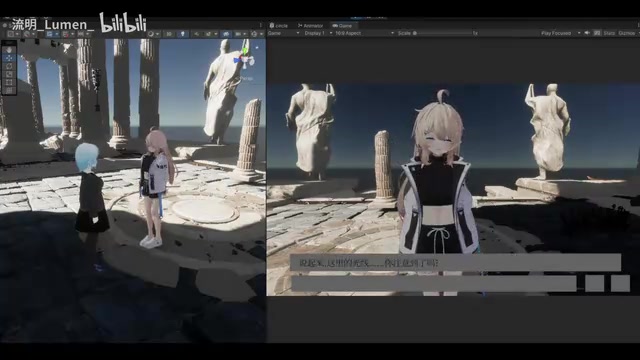Open the tool handle position dropdown
This screenshot has width=640, height=360.
pyautogui.click(x=13, y=34)
